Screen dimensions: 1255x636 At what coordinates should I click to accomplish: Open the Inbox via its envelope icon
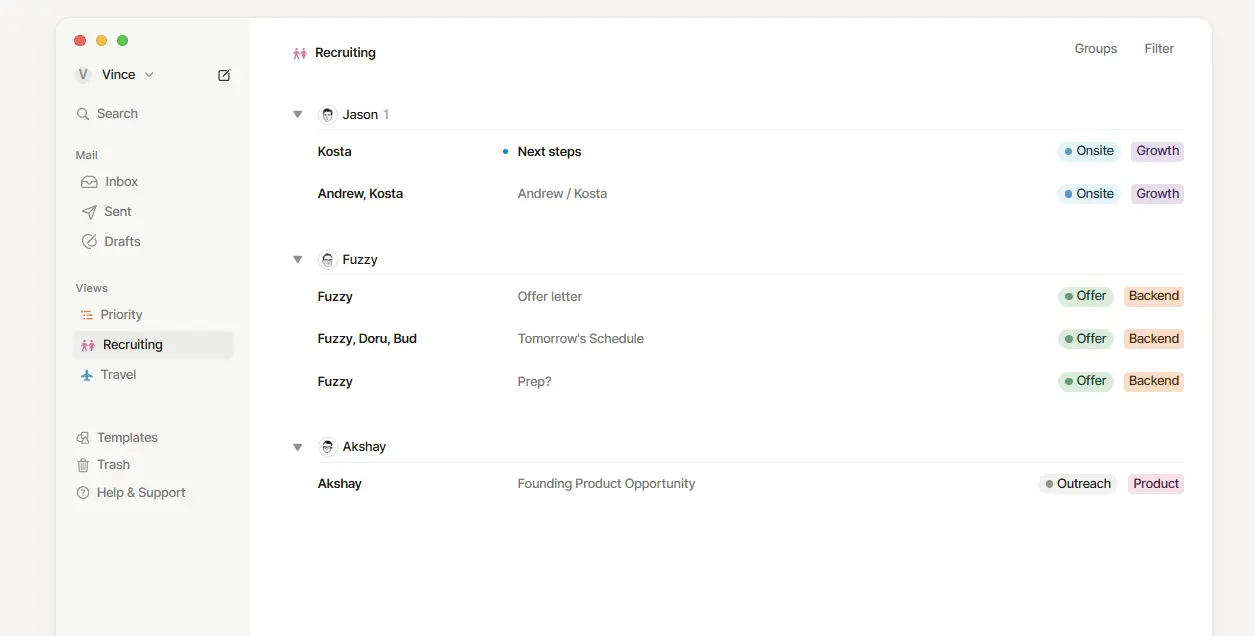pos(89,181)
